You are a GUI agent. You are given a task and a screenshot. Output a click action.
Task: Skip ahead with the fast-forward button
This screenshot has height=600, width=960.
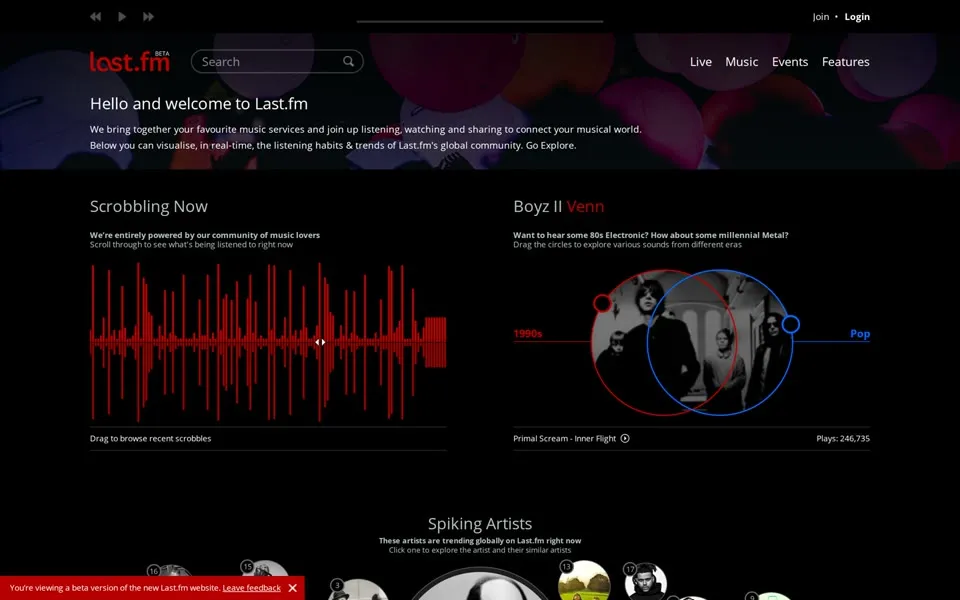148,17
